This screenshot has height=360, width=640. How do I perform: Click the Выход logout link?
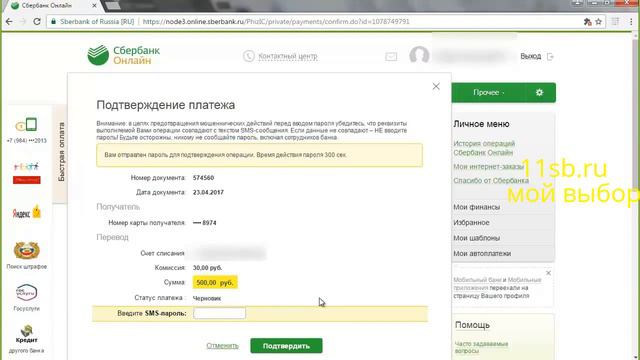tap(531, 56)
